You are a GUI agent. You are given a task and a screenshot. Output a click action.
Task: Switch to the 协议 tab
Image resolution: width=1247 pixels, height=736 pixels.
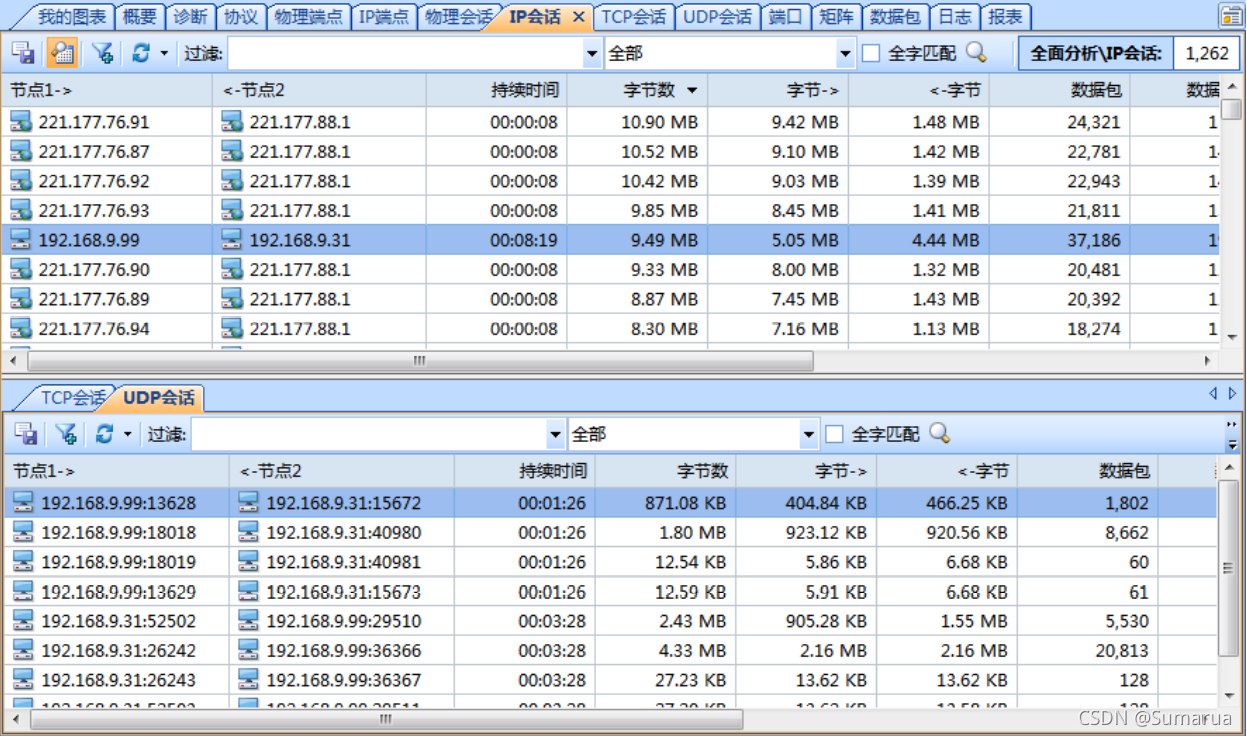241,17
